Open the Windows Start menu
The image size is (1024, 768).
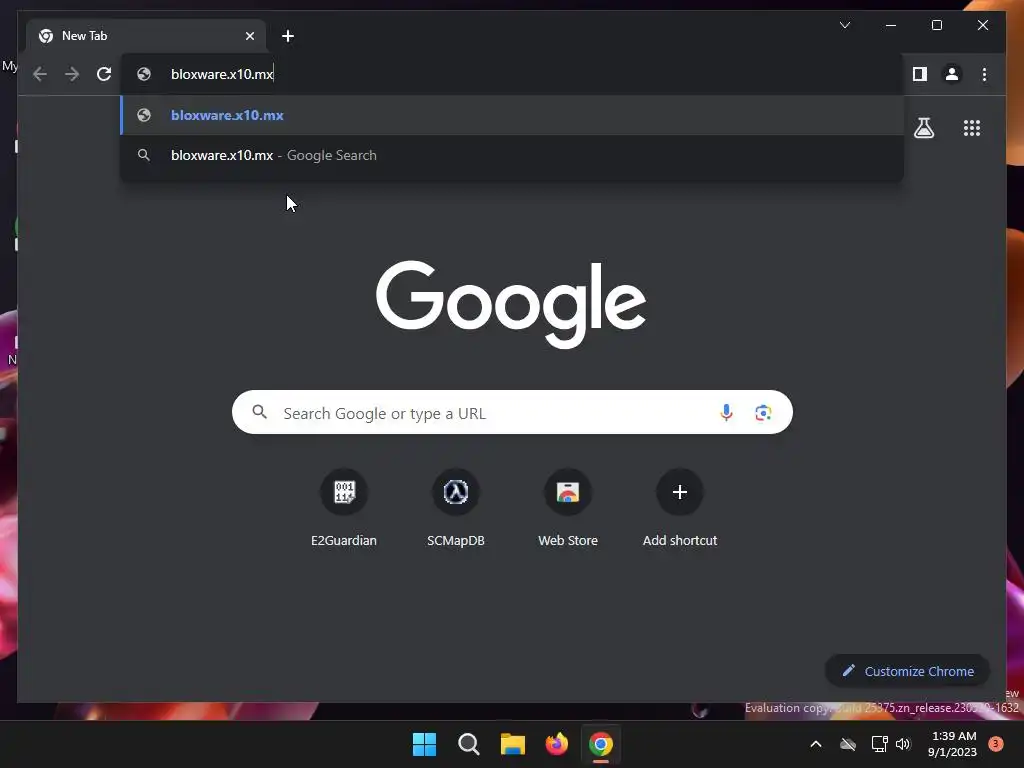424,744
